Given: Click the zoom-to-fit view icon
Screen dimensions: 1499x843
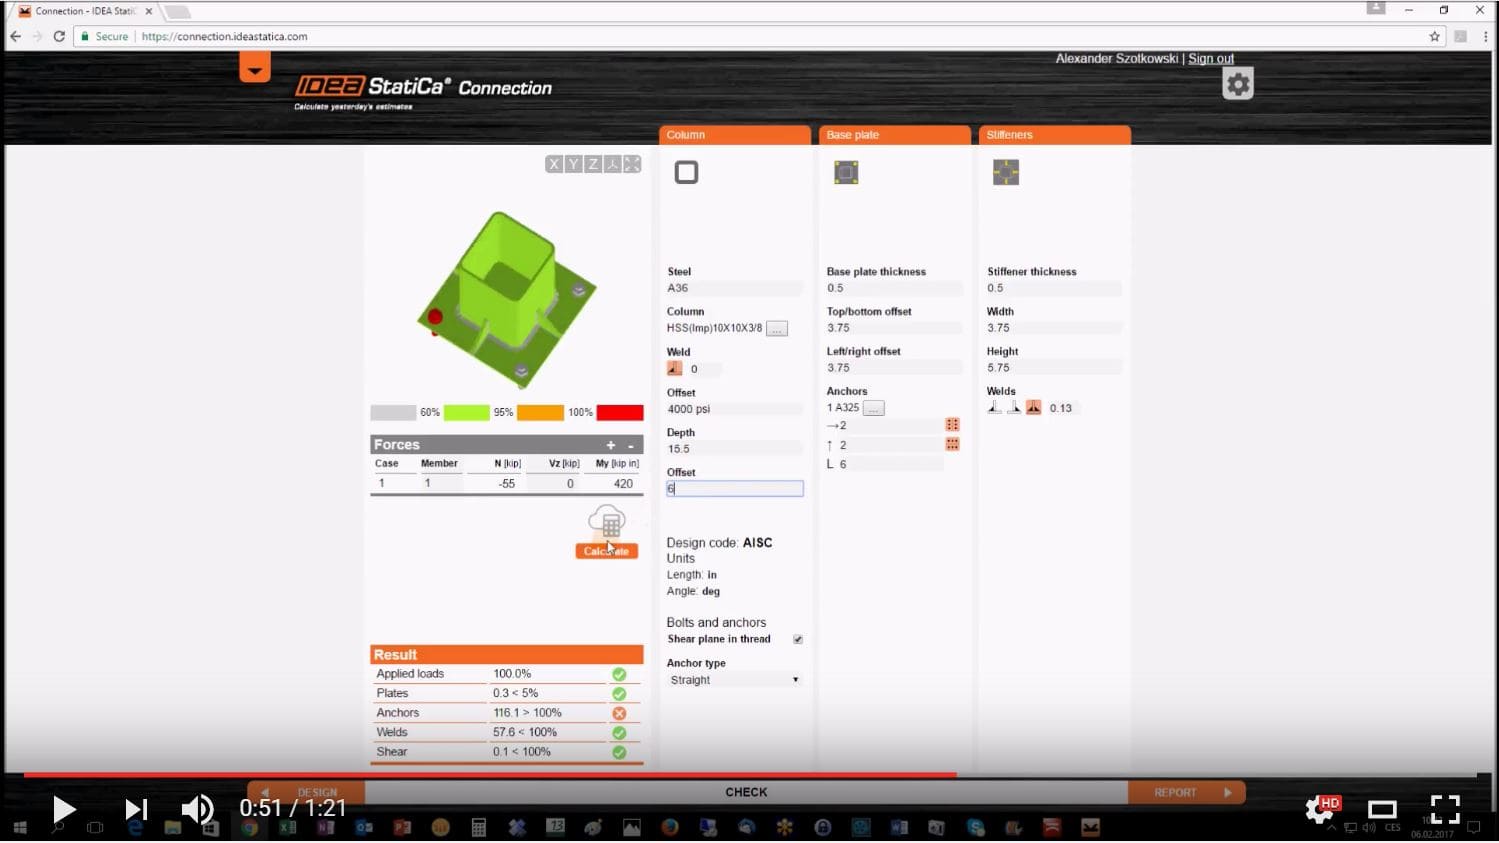Looking at the screenshot, I should coord(632,164).
